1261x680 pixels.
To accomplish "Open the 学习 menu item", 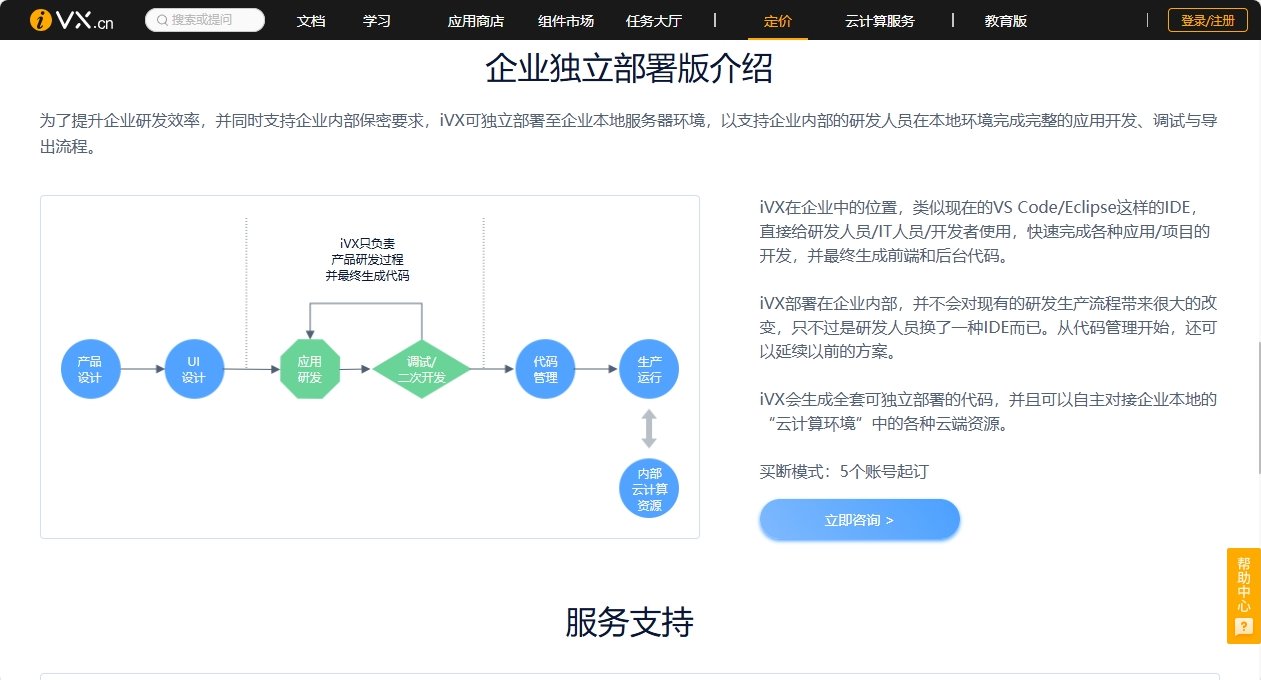I will pos(377,20).
